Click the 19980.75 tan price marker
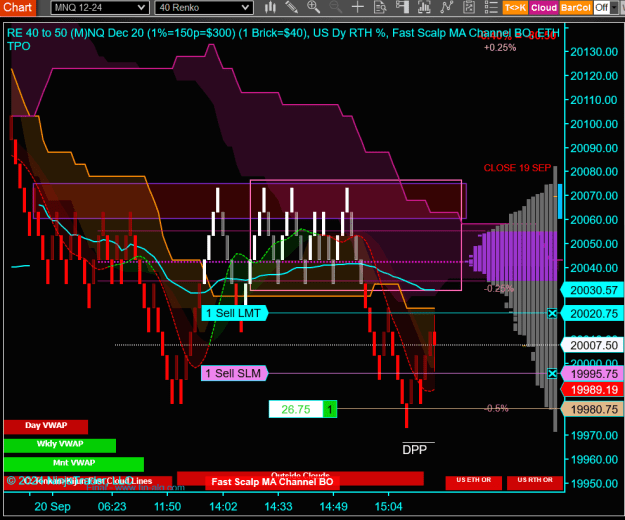The image size is (625, 520). (x=593, y=409)
